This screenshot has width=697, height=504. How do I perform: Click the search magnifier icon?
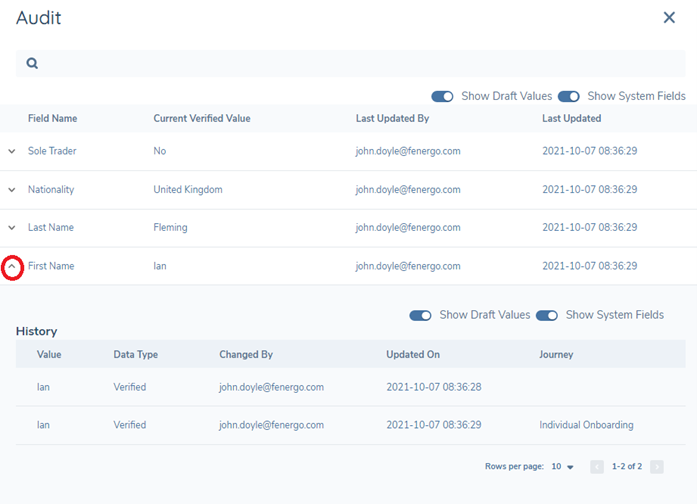click(x=32, y=63)
